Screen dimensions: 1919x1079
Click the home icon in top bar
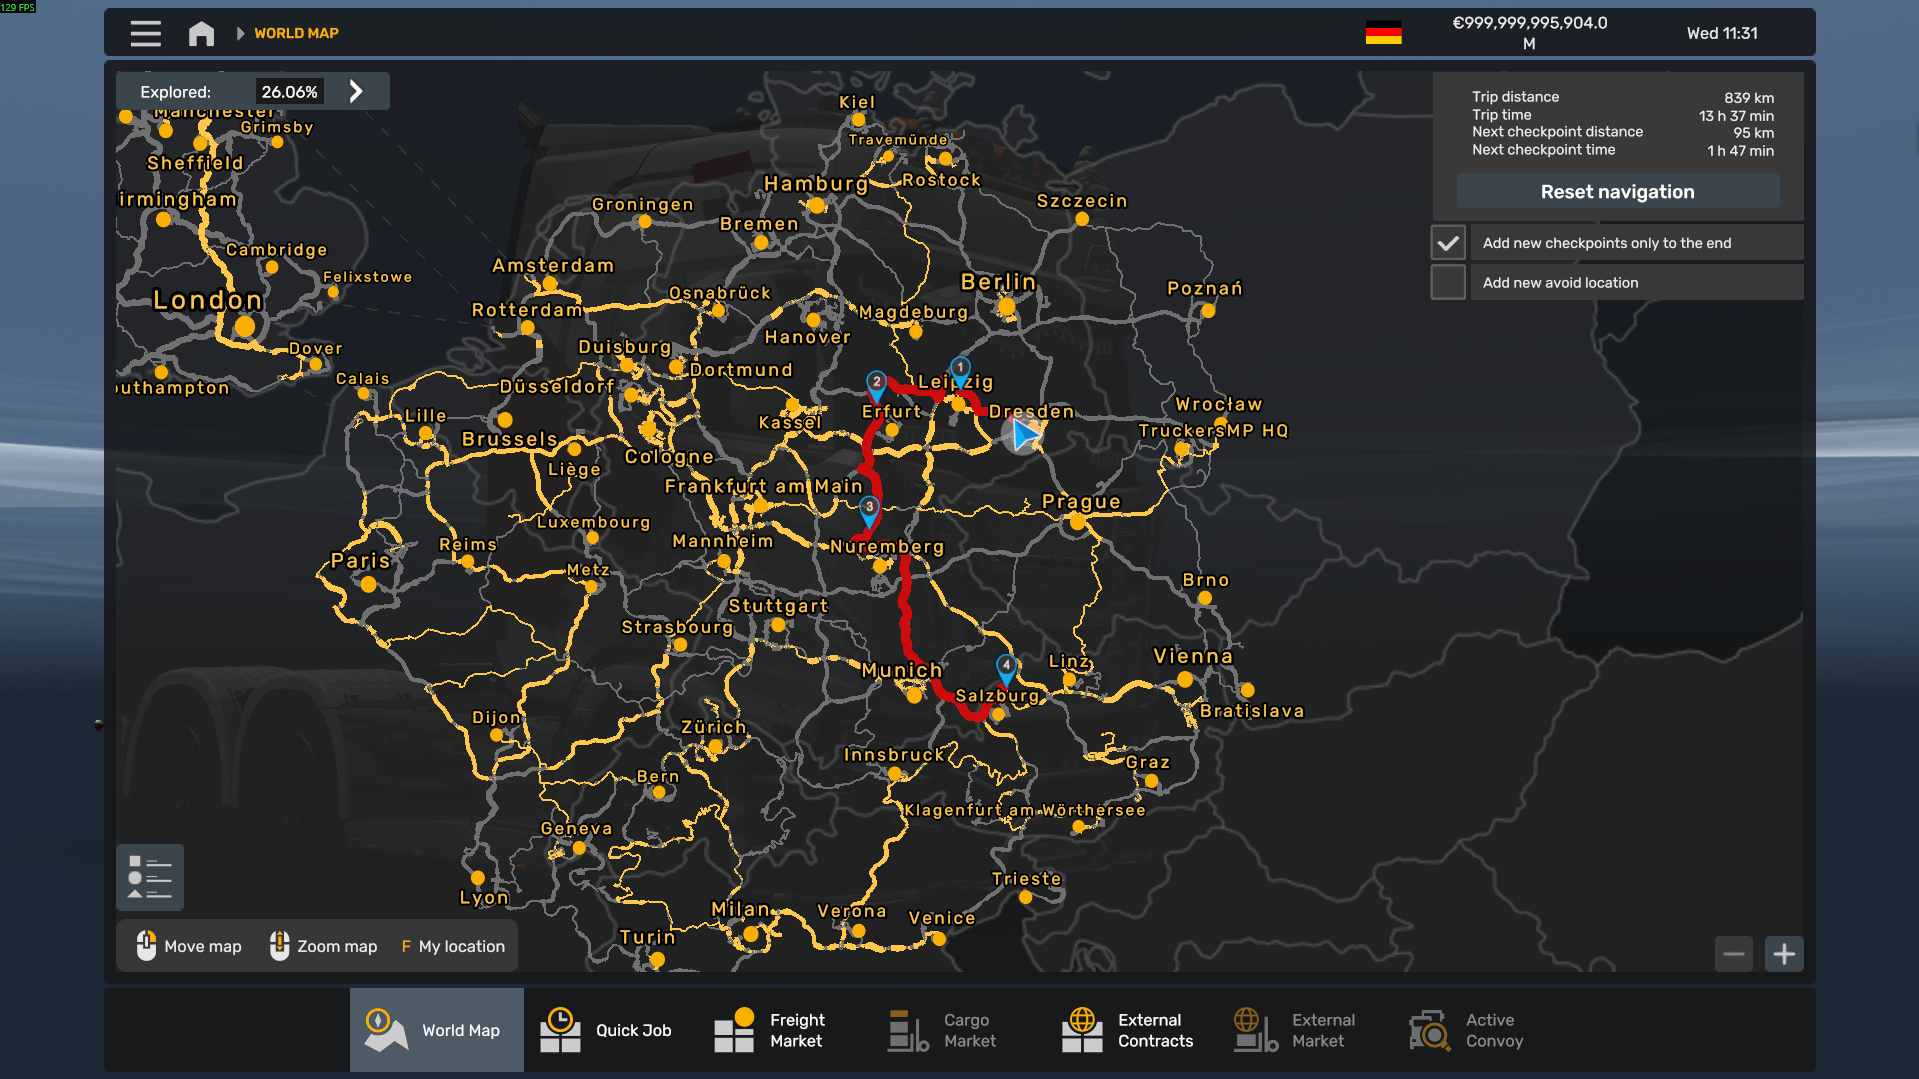[x=201, y=34]
